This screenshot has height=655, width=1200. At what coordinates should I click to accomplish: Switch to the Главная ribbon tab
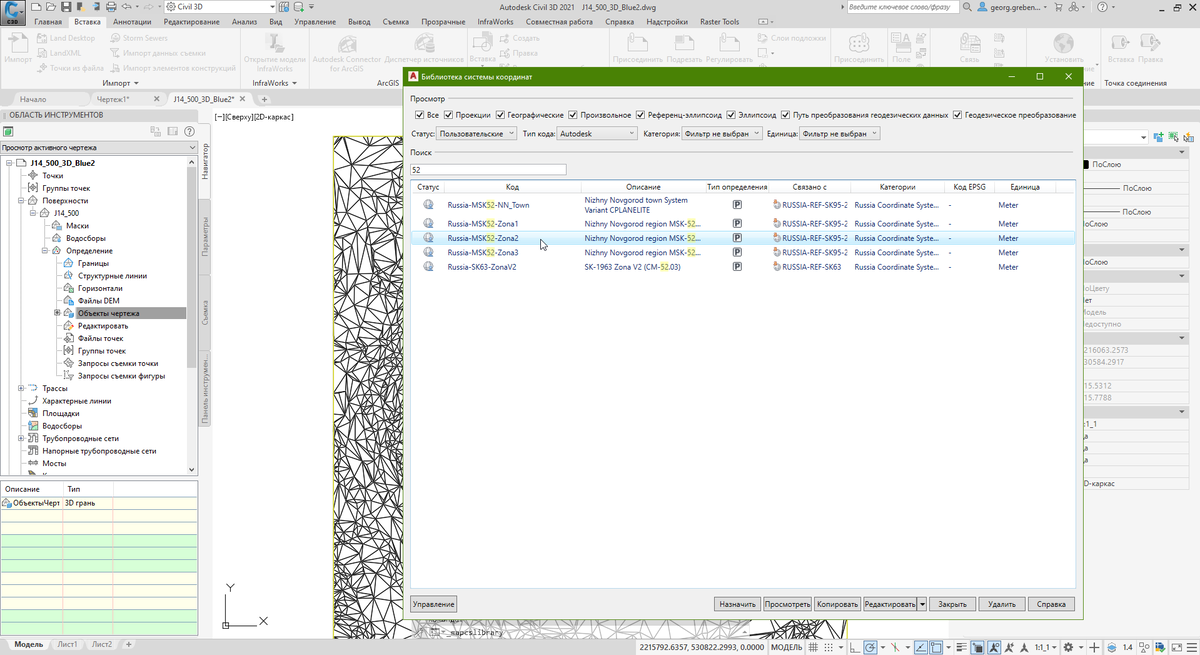point(48,21)
